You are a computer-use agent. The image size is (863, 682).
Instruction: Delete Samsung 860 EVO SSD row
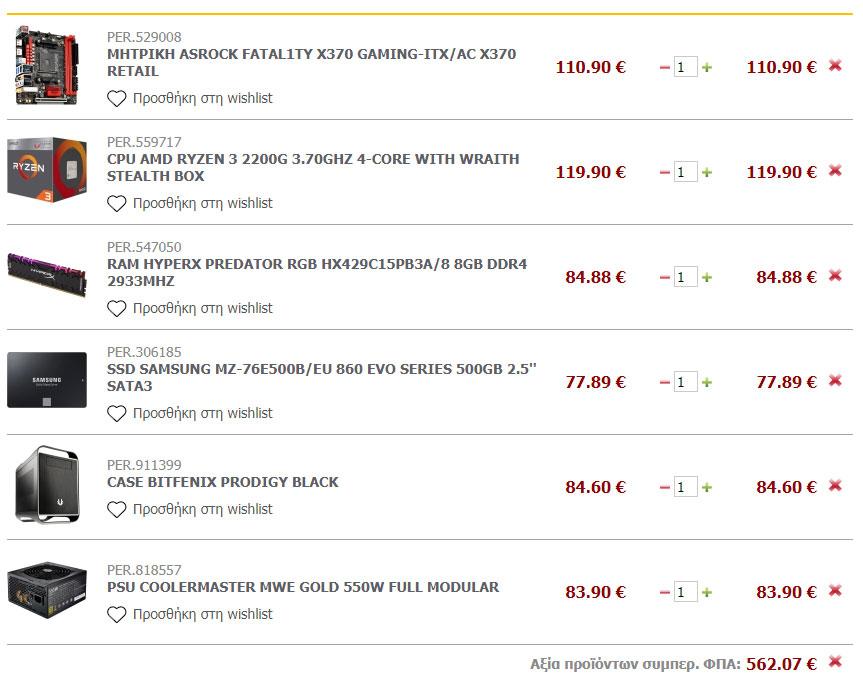coord(835,381)
